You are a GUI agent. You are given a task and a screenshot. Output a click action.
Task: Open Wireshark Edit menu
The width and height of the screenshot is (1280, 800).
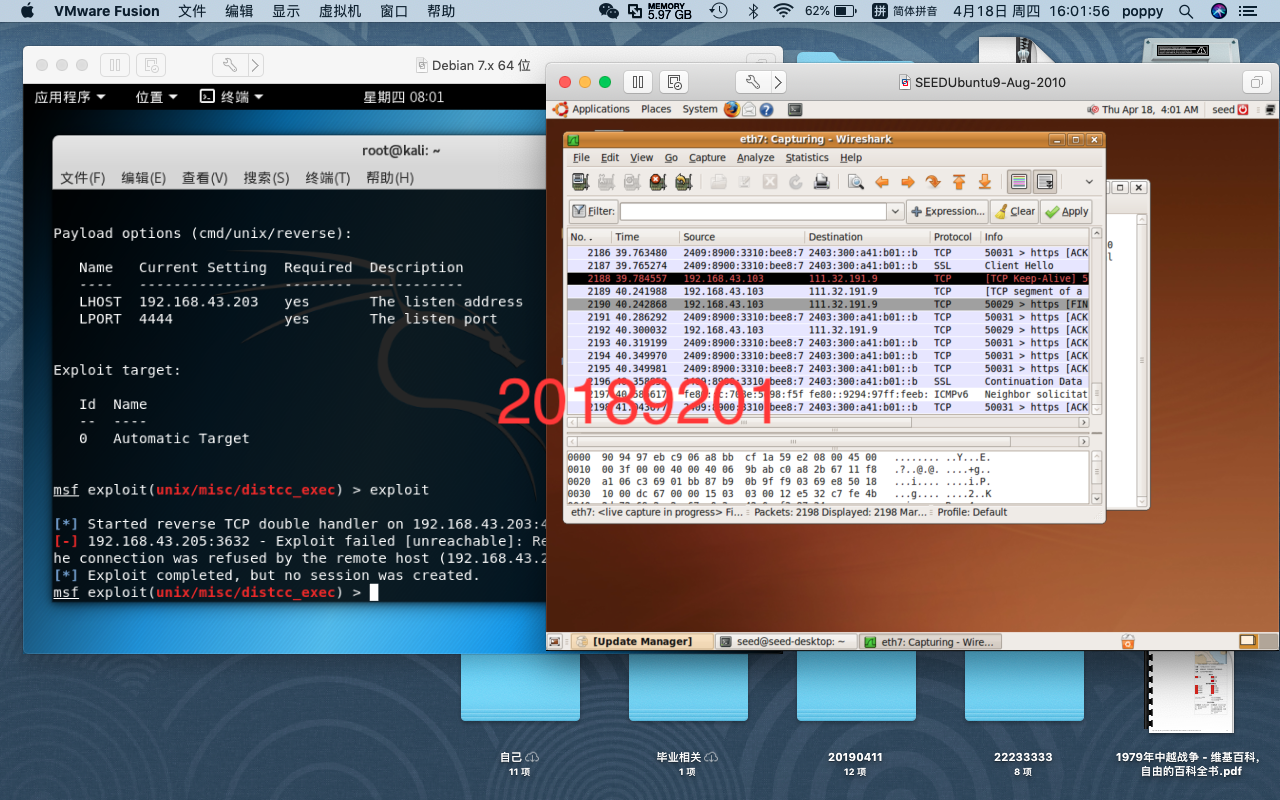(610, 157)
